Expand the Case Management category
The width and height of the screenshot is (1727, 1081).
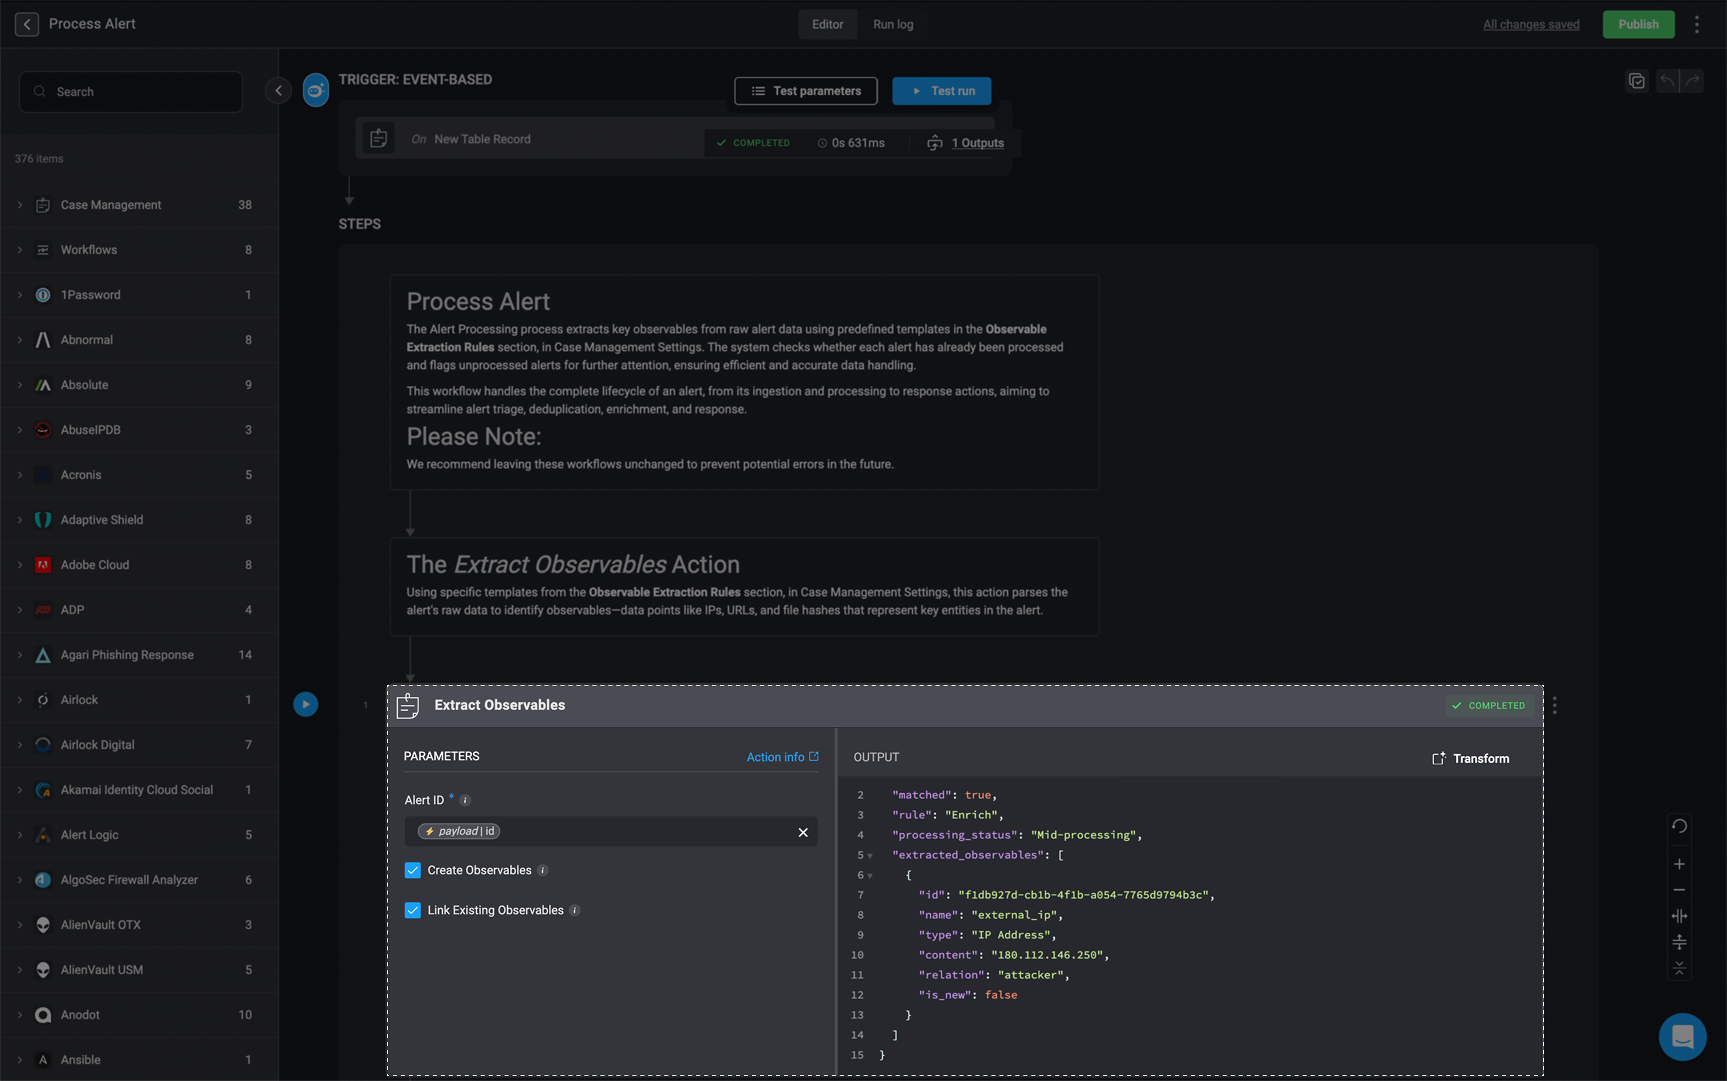20,205
